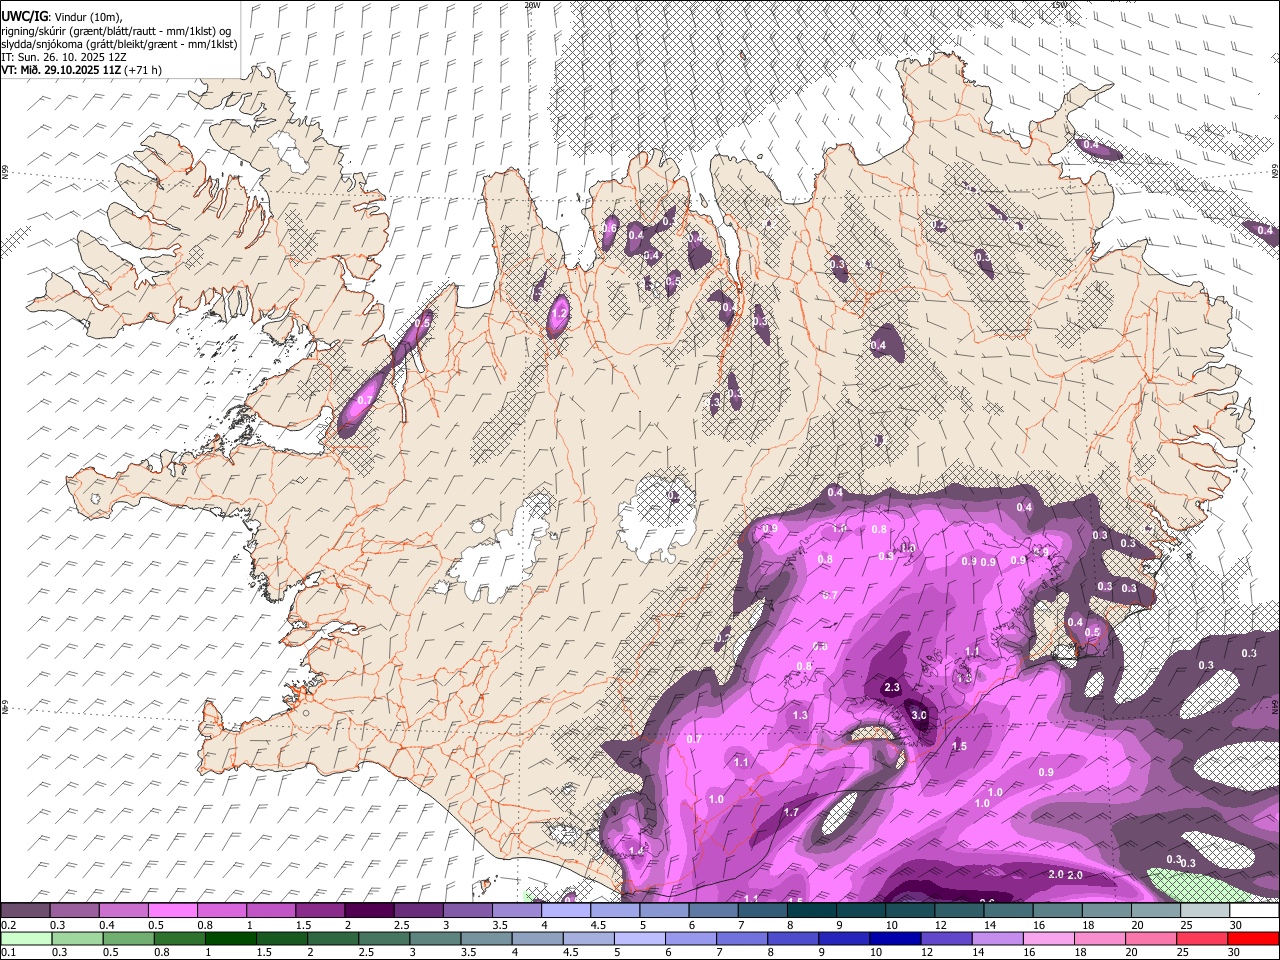The width and height of the screenshot is (1280, 960).
Task: Click the lower legend swatch between 0.1 and 0.3
Action: (x=26, y=938)
